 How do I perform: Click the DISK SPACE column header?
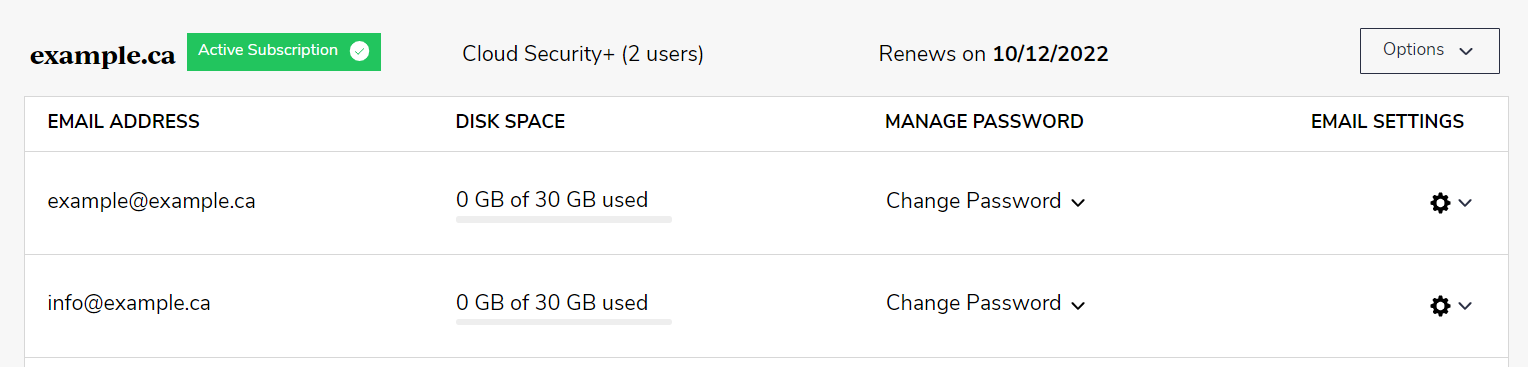[510, 122]
